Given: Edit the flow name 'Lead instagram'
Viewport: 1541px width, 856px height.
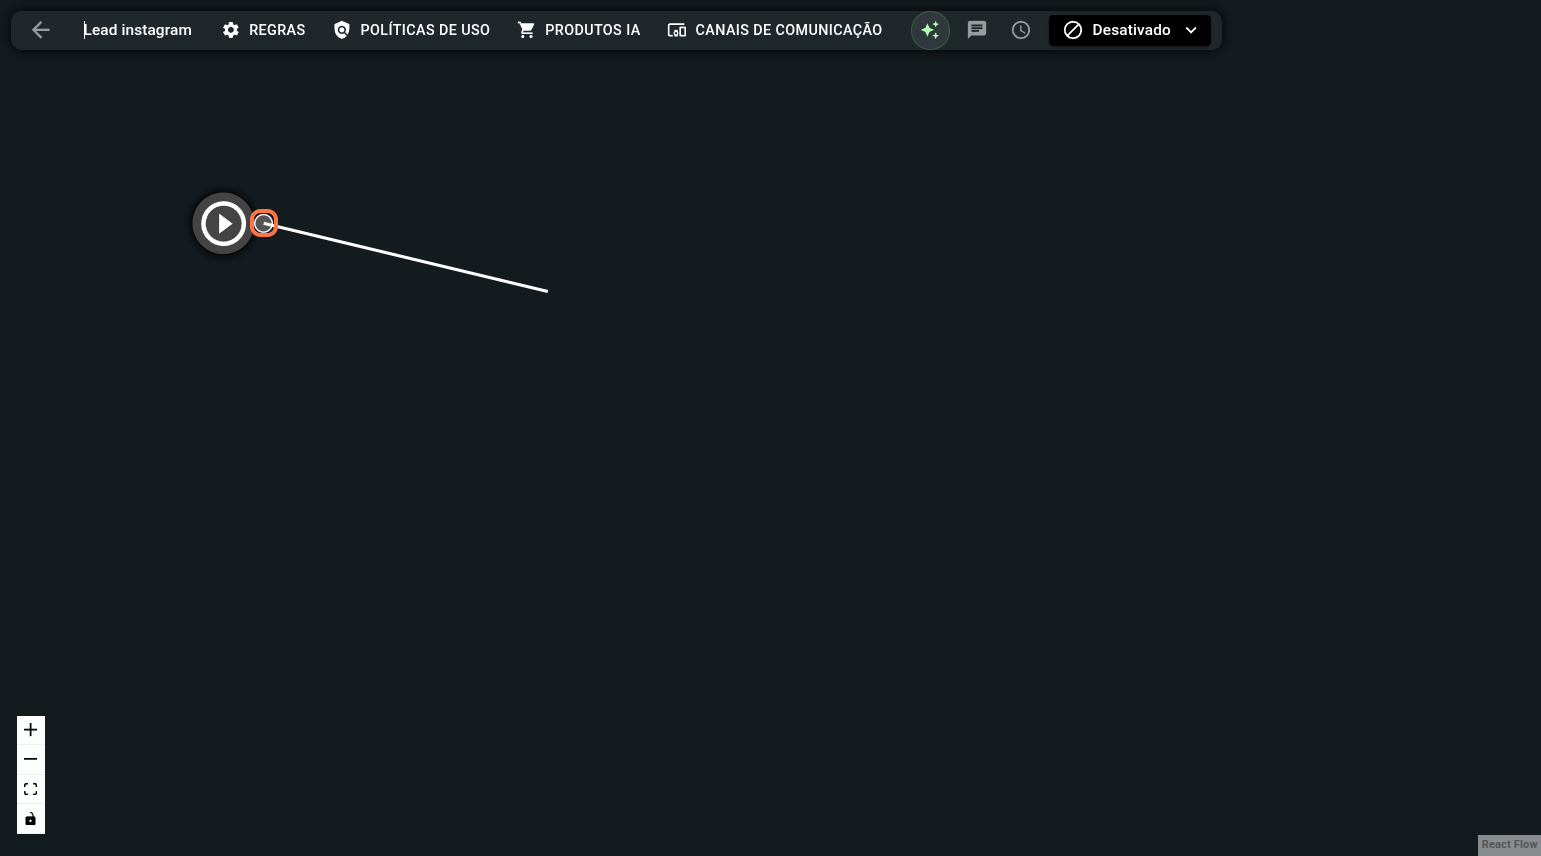Looking at the screenshot, I should (x=138, y=30).
